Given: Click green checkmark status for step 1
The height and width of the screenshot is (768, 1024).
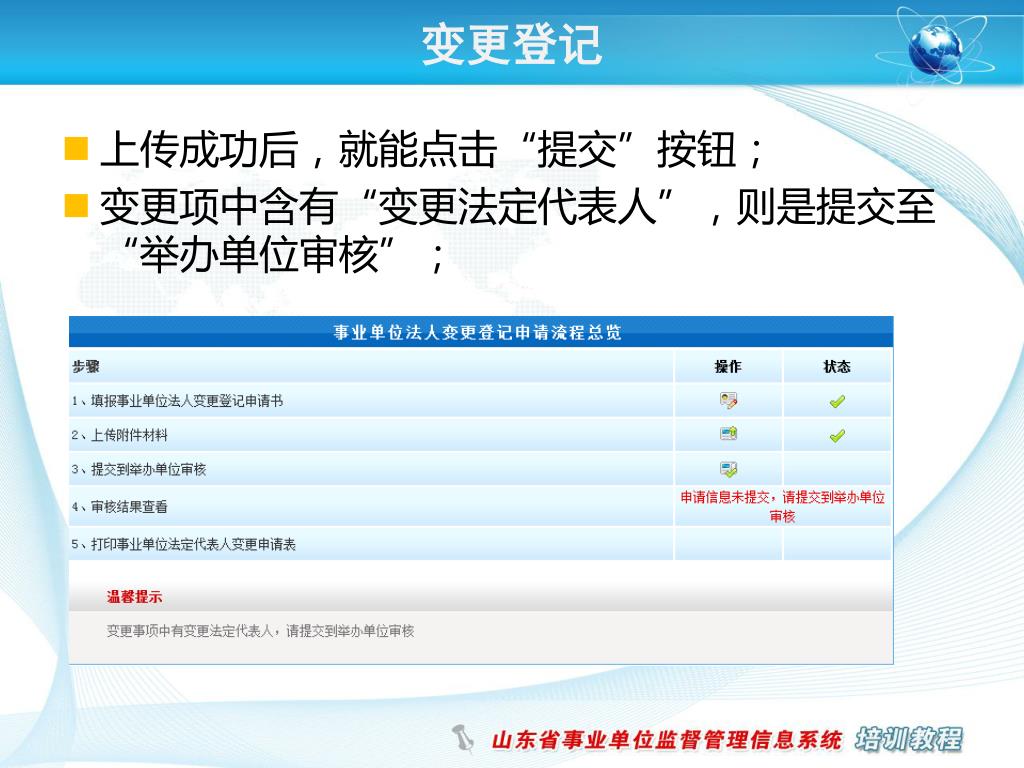Looking at the screenshot, I should [x=837, y=402].
